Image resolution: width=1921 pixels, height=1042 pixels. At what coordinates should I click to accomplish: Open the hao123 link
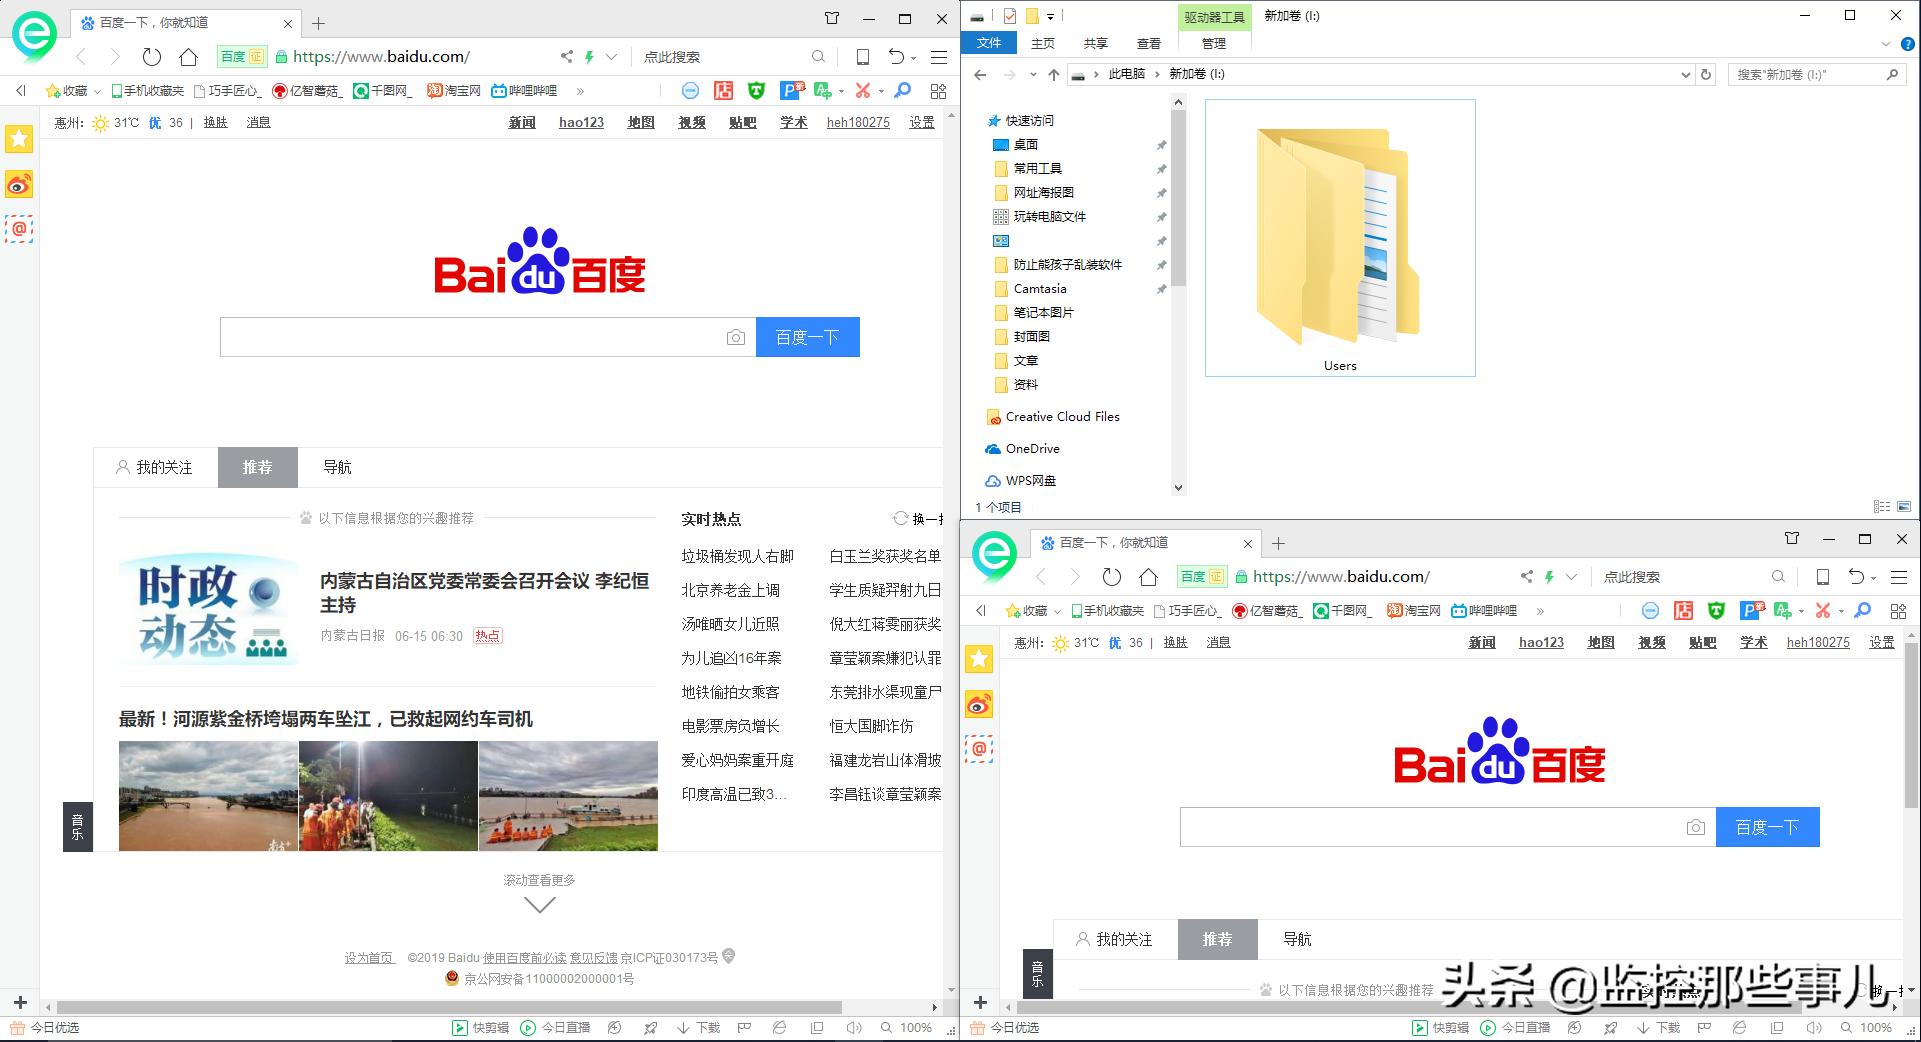point(581,122)
